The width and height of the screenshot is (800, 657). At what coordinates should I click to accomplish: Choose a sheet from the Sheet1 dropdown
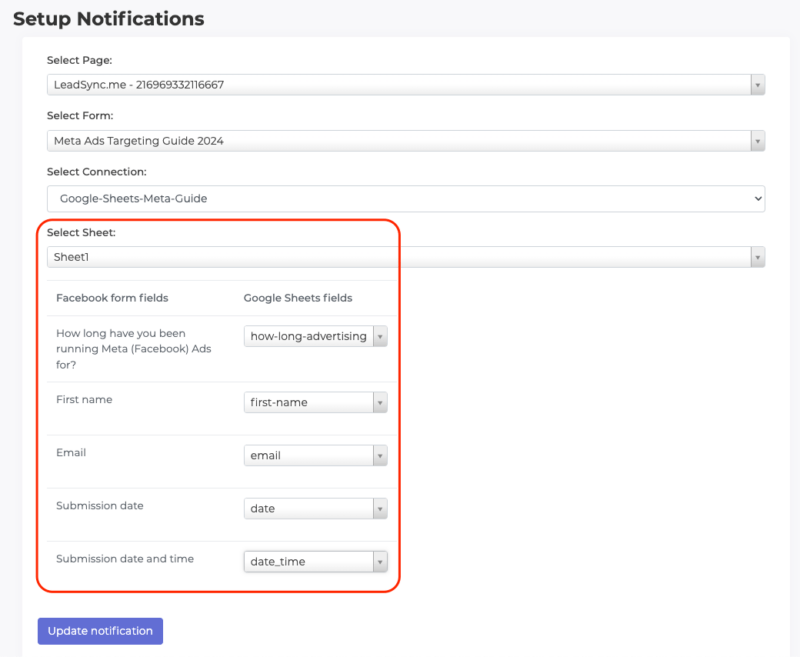coord(400,256)
